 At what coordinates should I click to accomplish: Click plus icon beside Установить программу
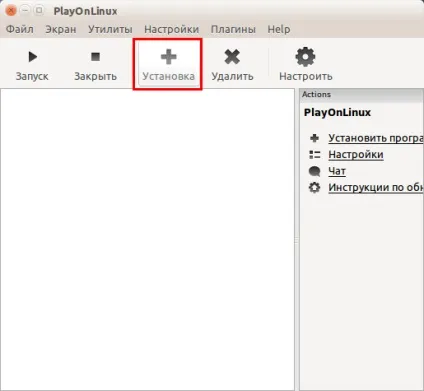click(314, 138)
